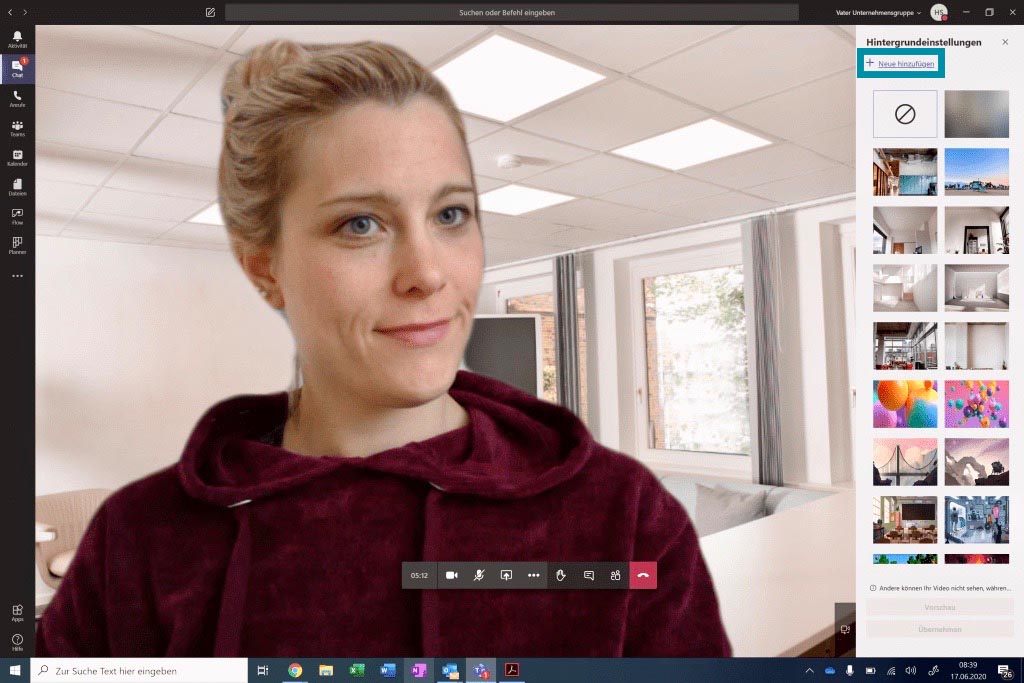Navigate forward with the right arrow
Viewport: 1024px width, 683px height.
[x=25, y=12]
